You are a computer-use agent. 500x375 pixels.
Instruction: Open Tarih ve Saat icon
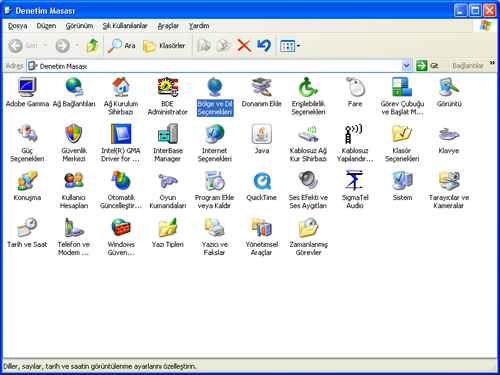click(27, 233)
